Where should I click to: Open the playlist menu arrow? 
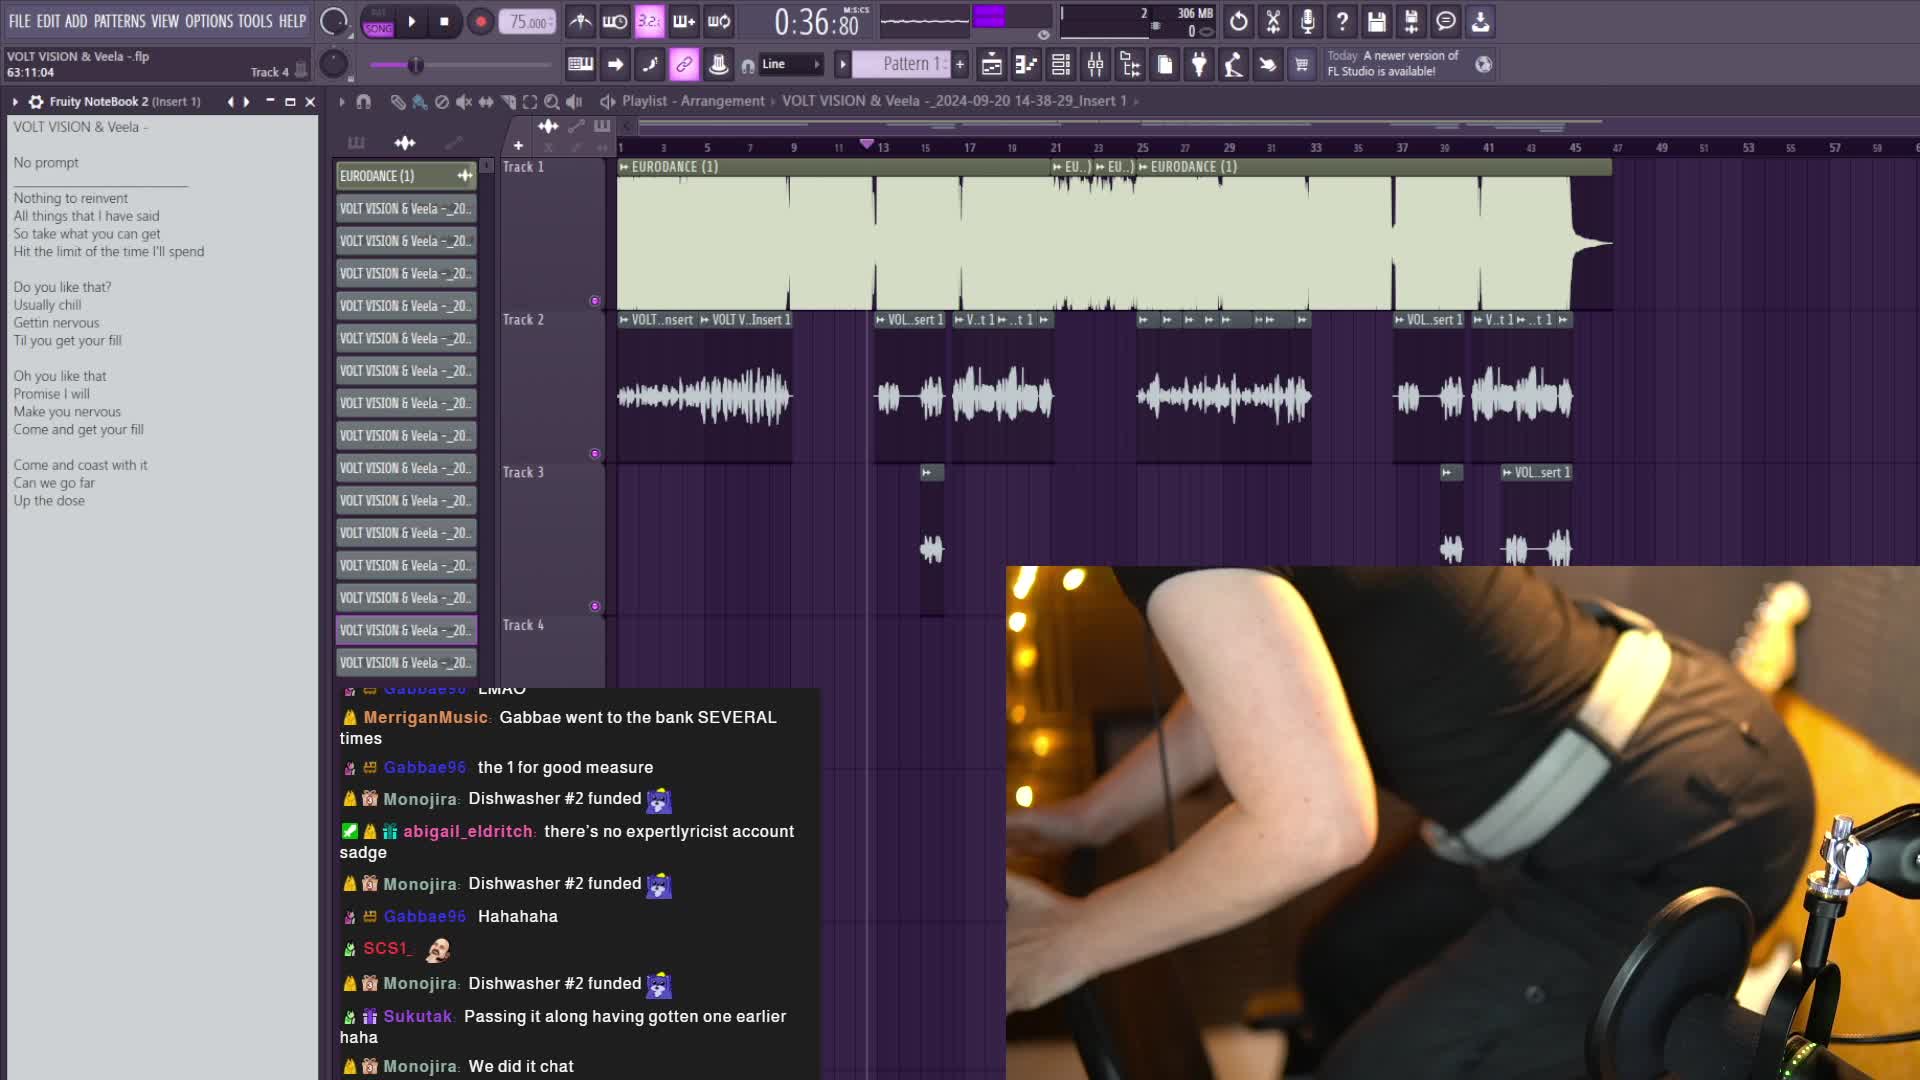(342, 102)
